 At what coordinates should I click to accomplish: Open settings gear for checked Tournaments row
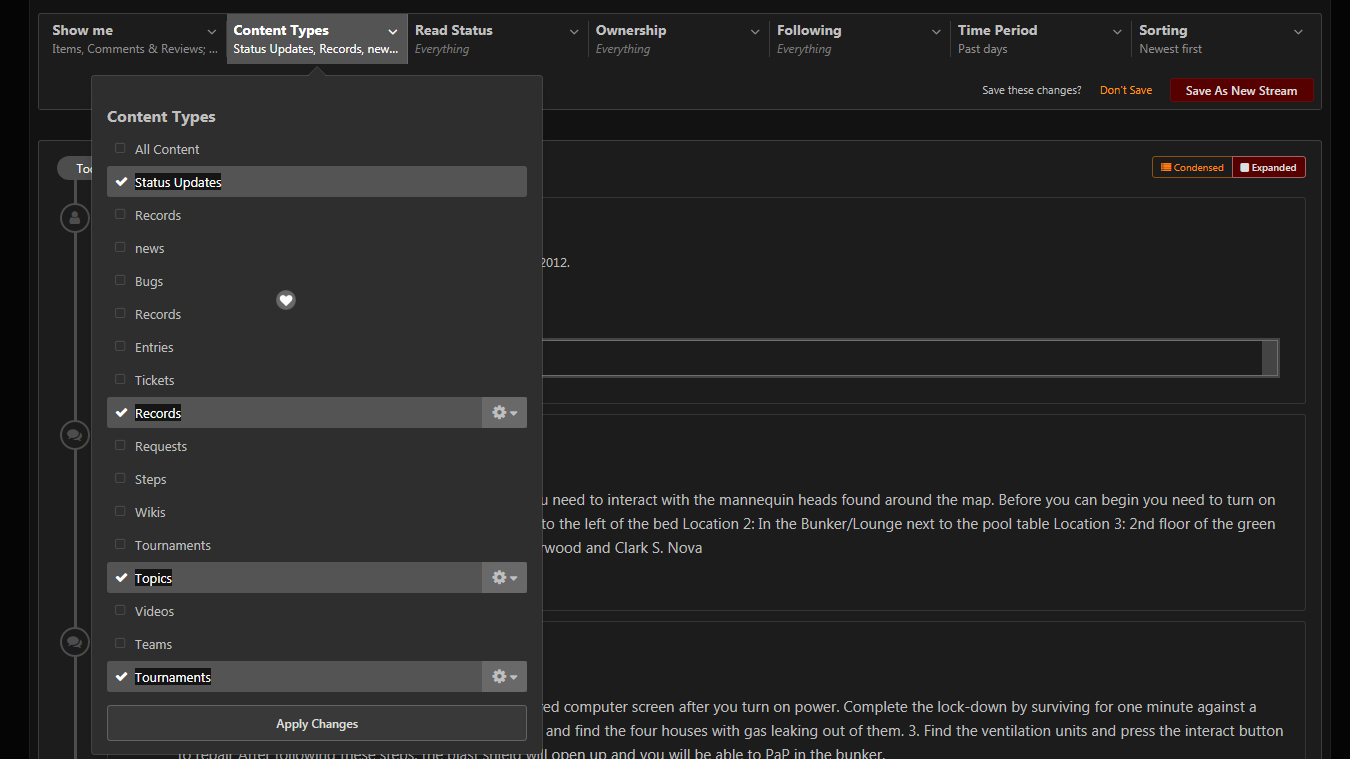(504, 677)
